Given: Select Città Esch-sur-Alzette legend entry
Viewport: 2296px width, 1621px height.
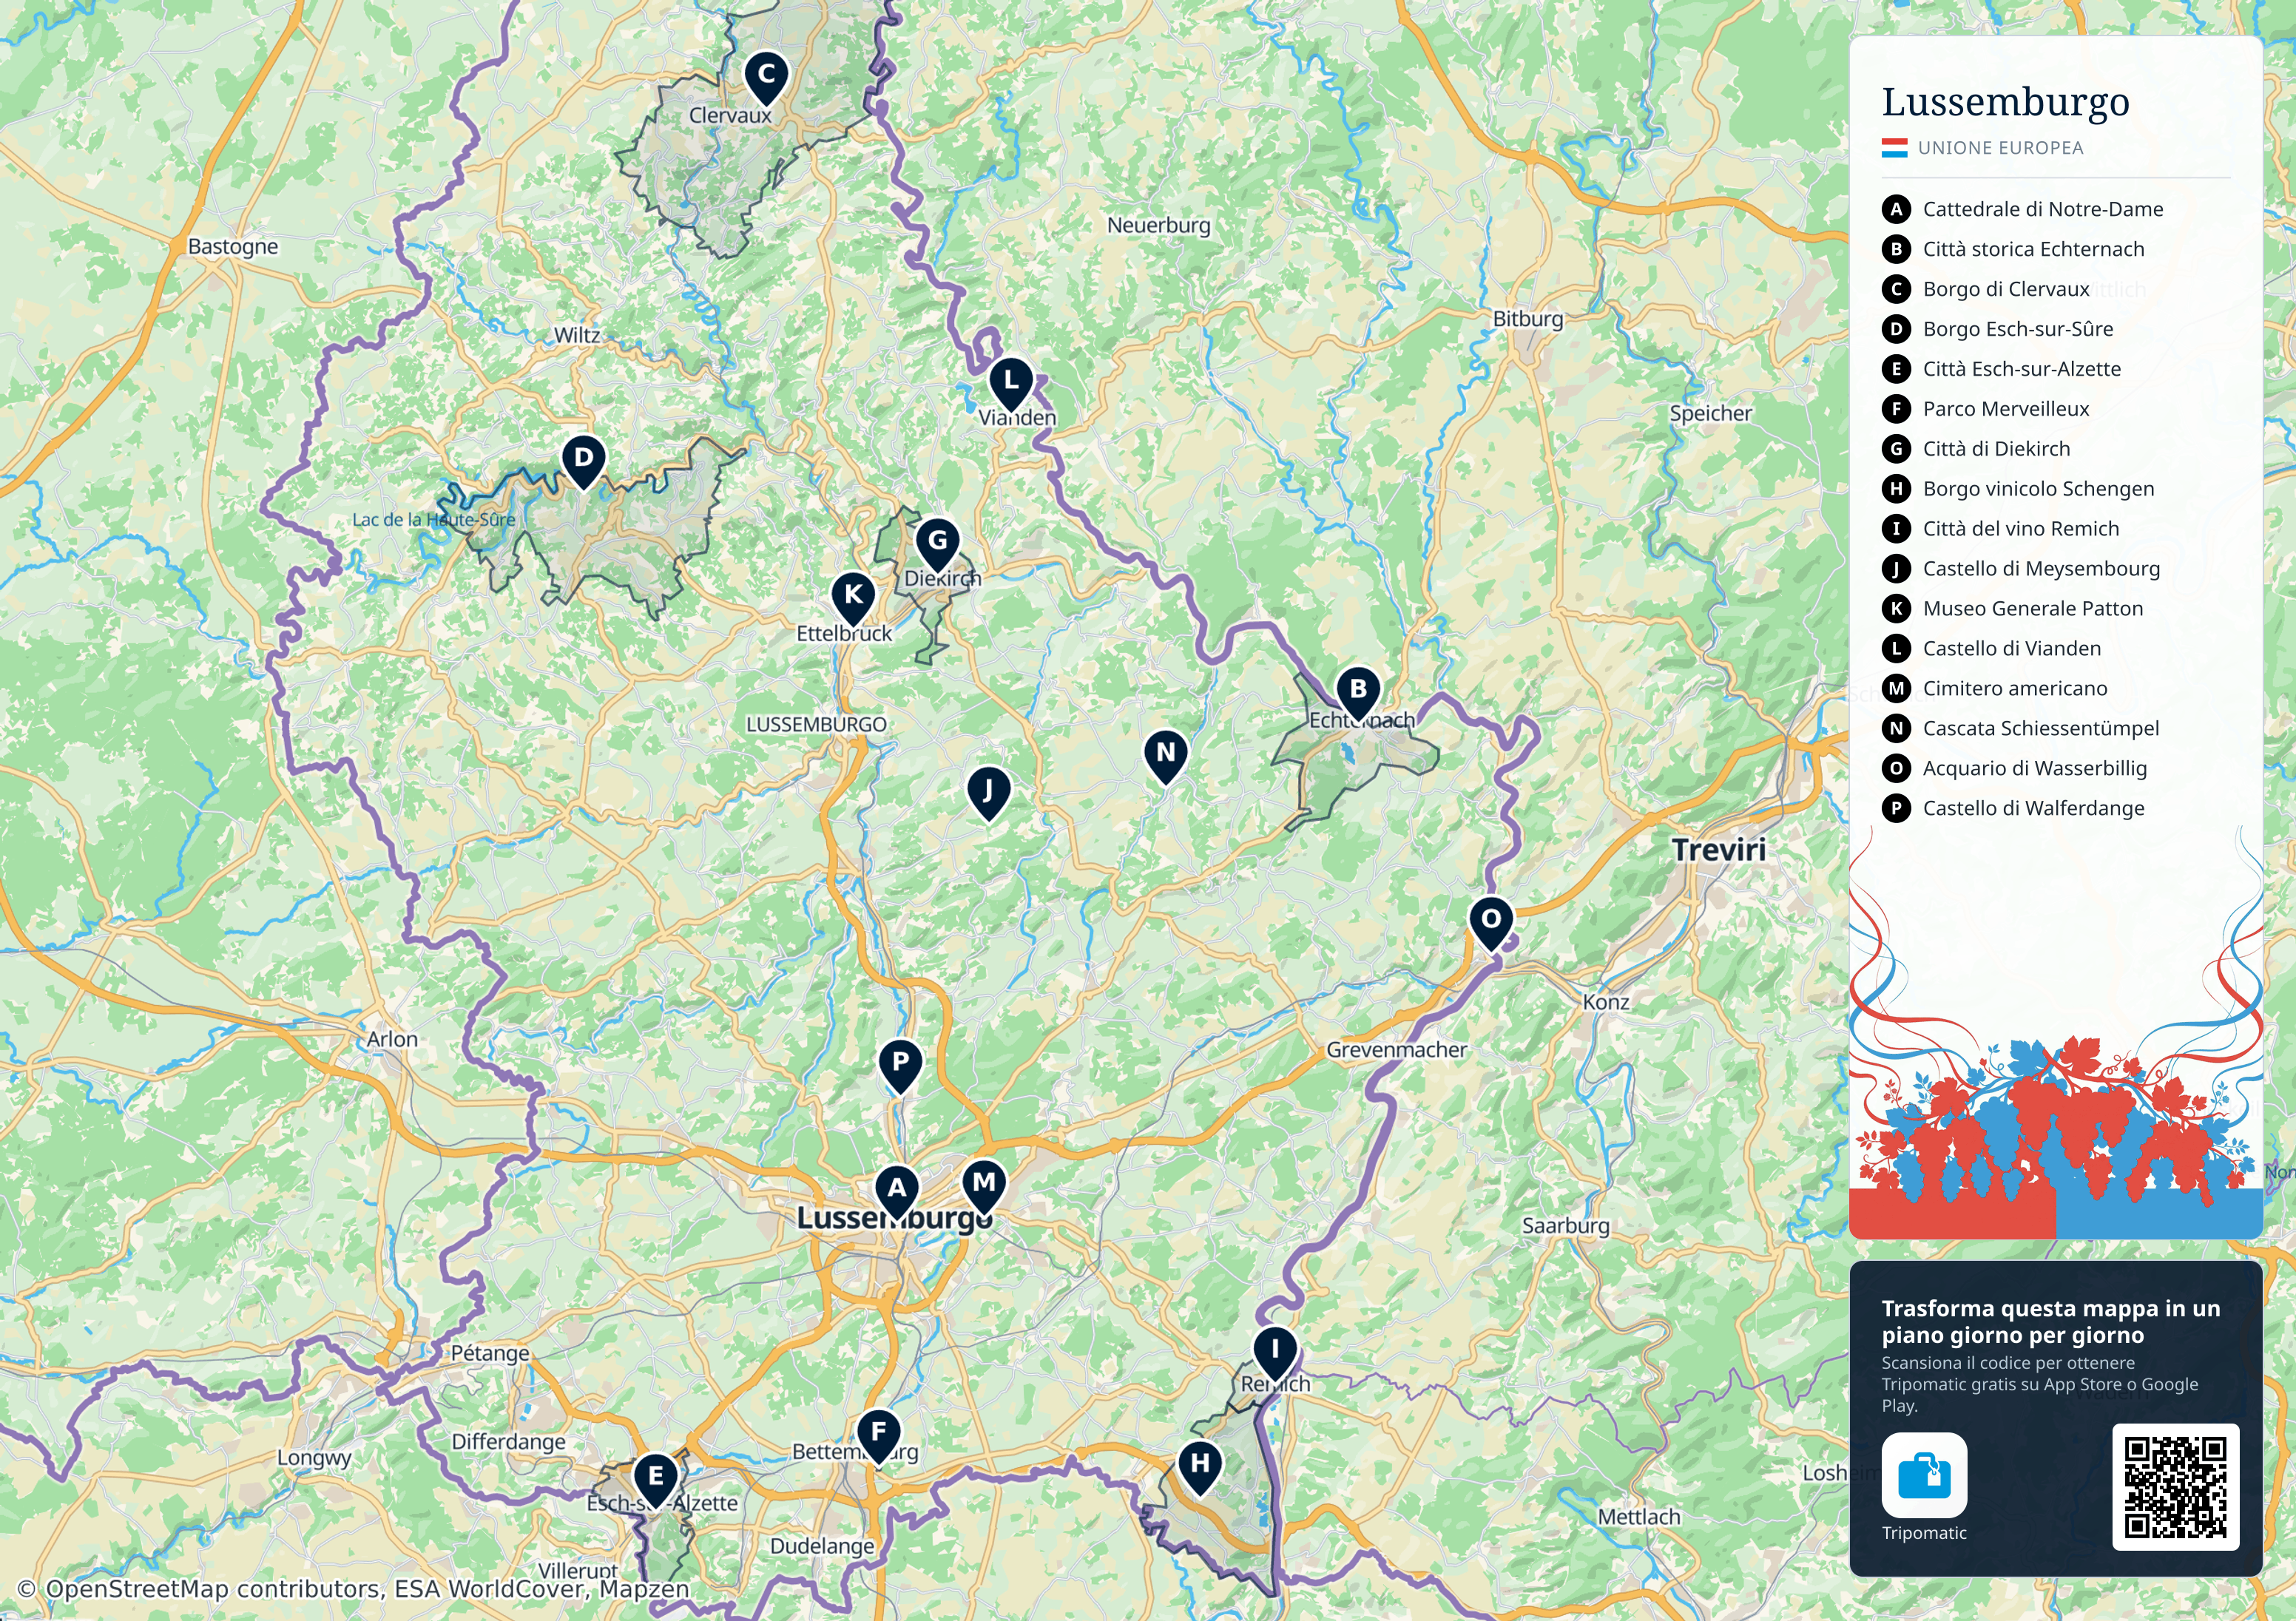Looking at the screenshot, I should coord(2001,369).
